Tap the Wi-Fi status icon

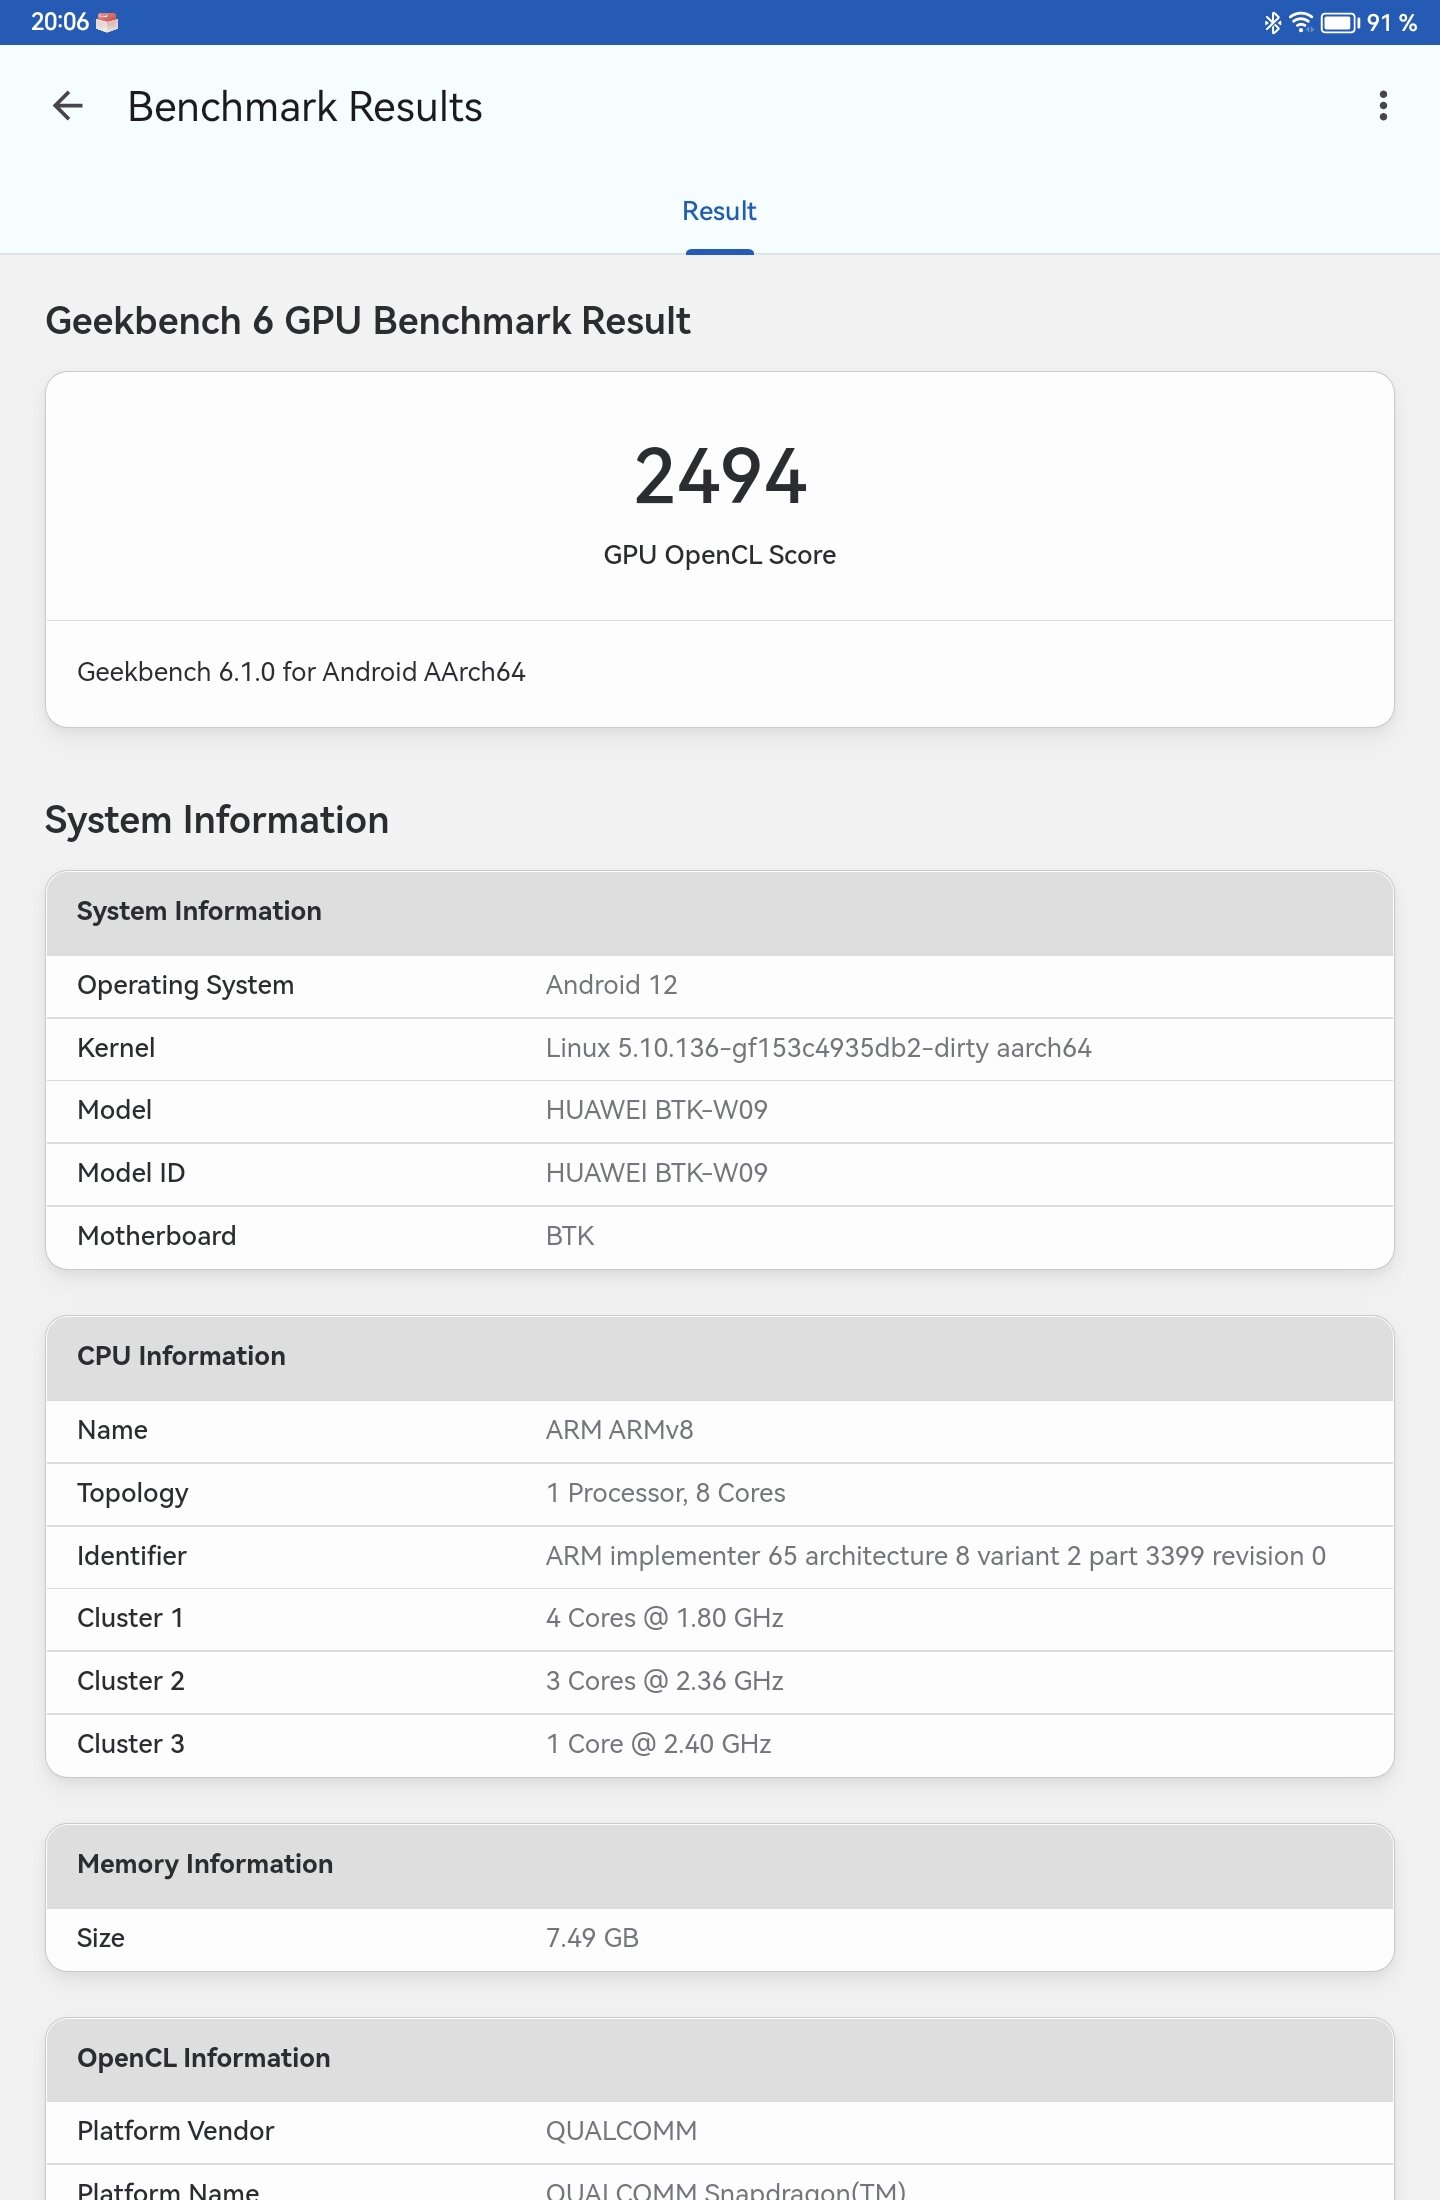pyautogui.click(x=1300, y=22)
